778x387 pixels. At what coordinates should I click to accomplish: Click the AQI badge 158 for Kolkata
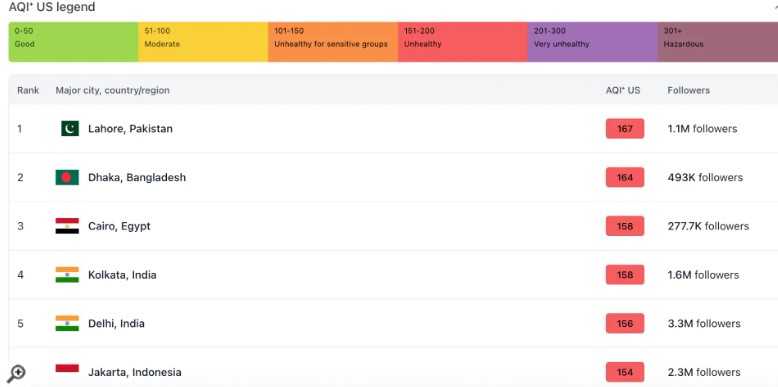(625, 274)
